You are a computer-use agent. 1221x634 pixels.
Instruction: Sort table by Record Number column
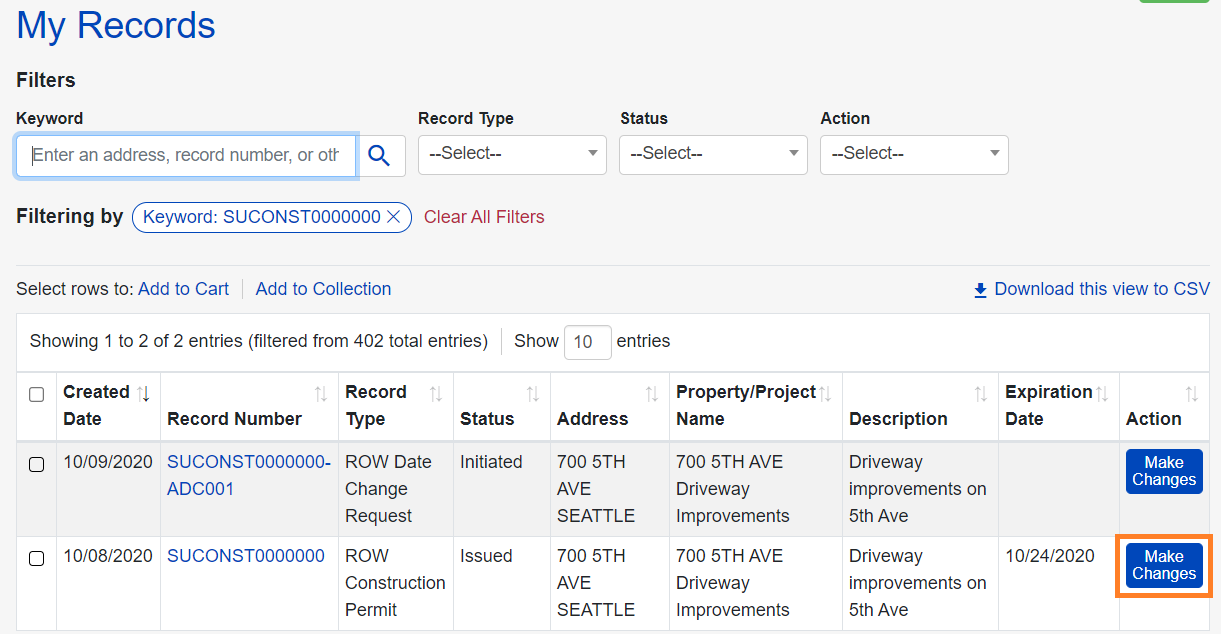(320, 394)
